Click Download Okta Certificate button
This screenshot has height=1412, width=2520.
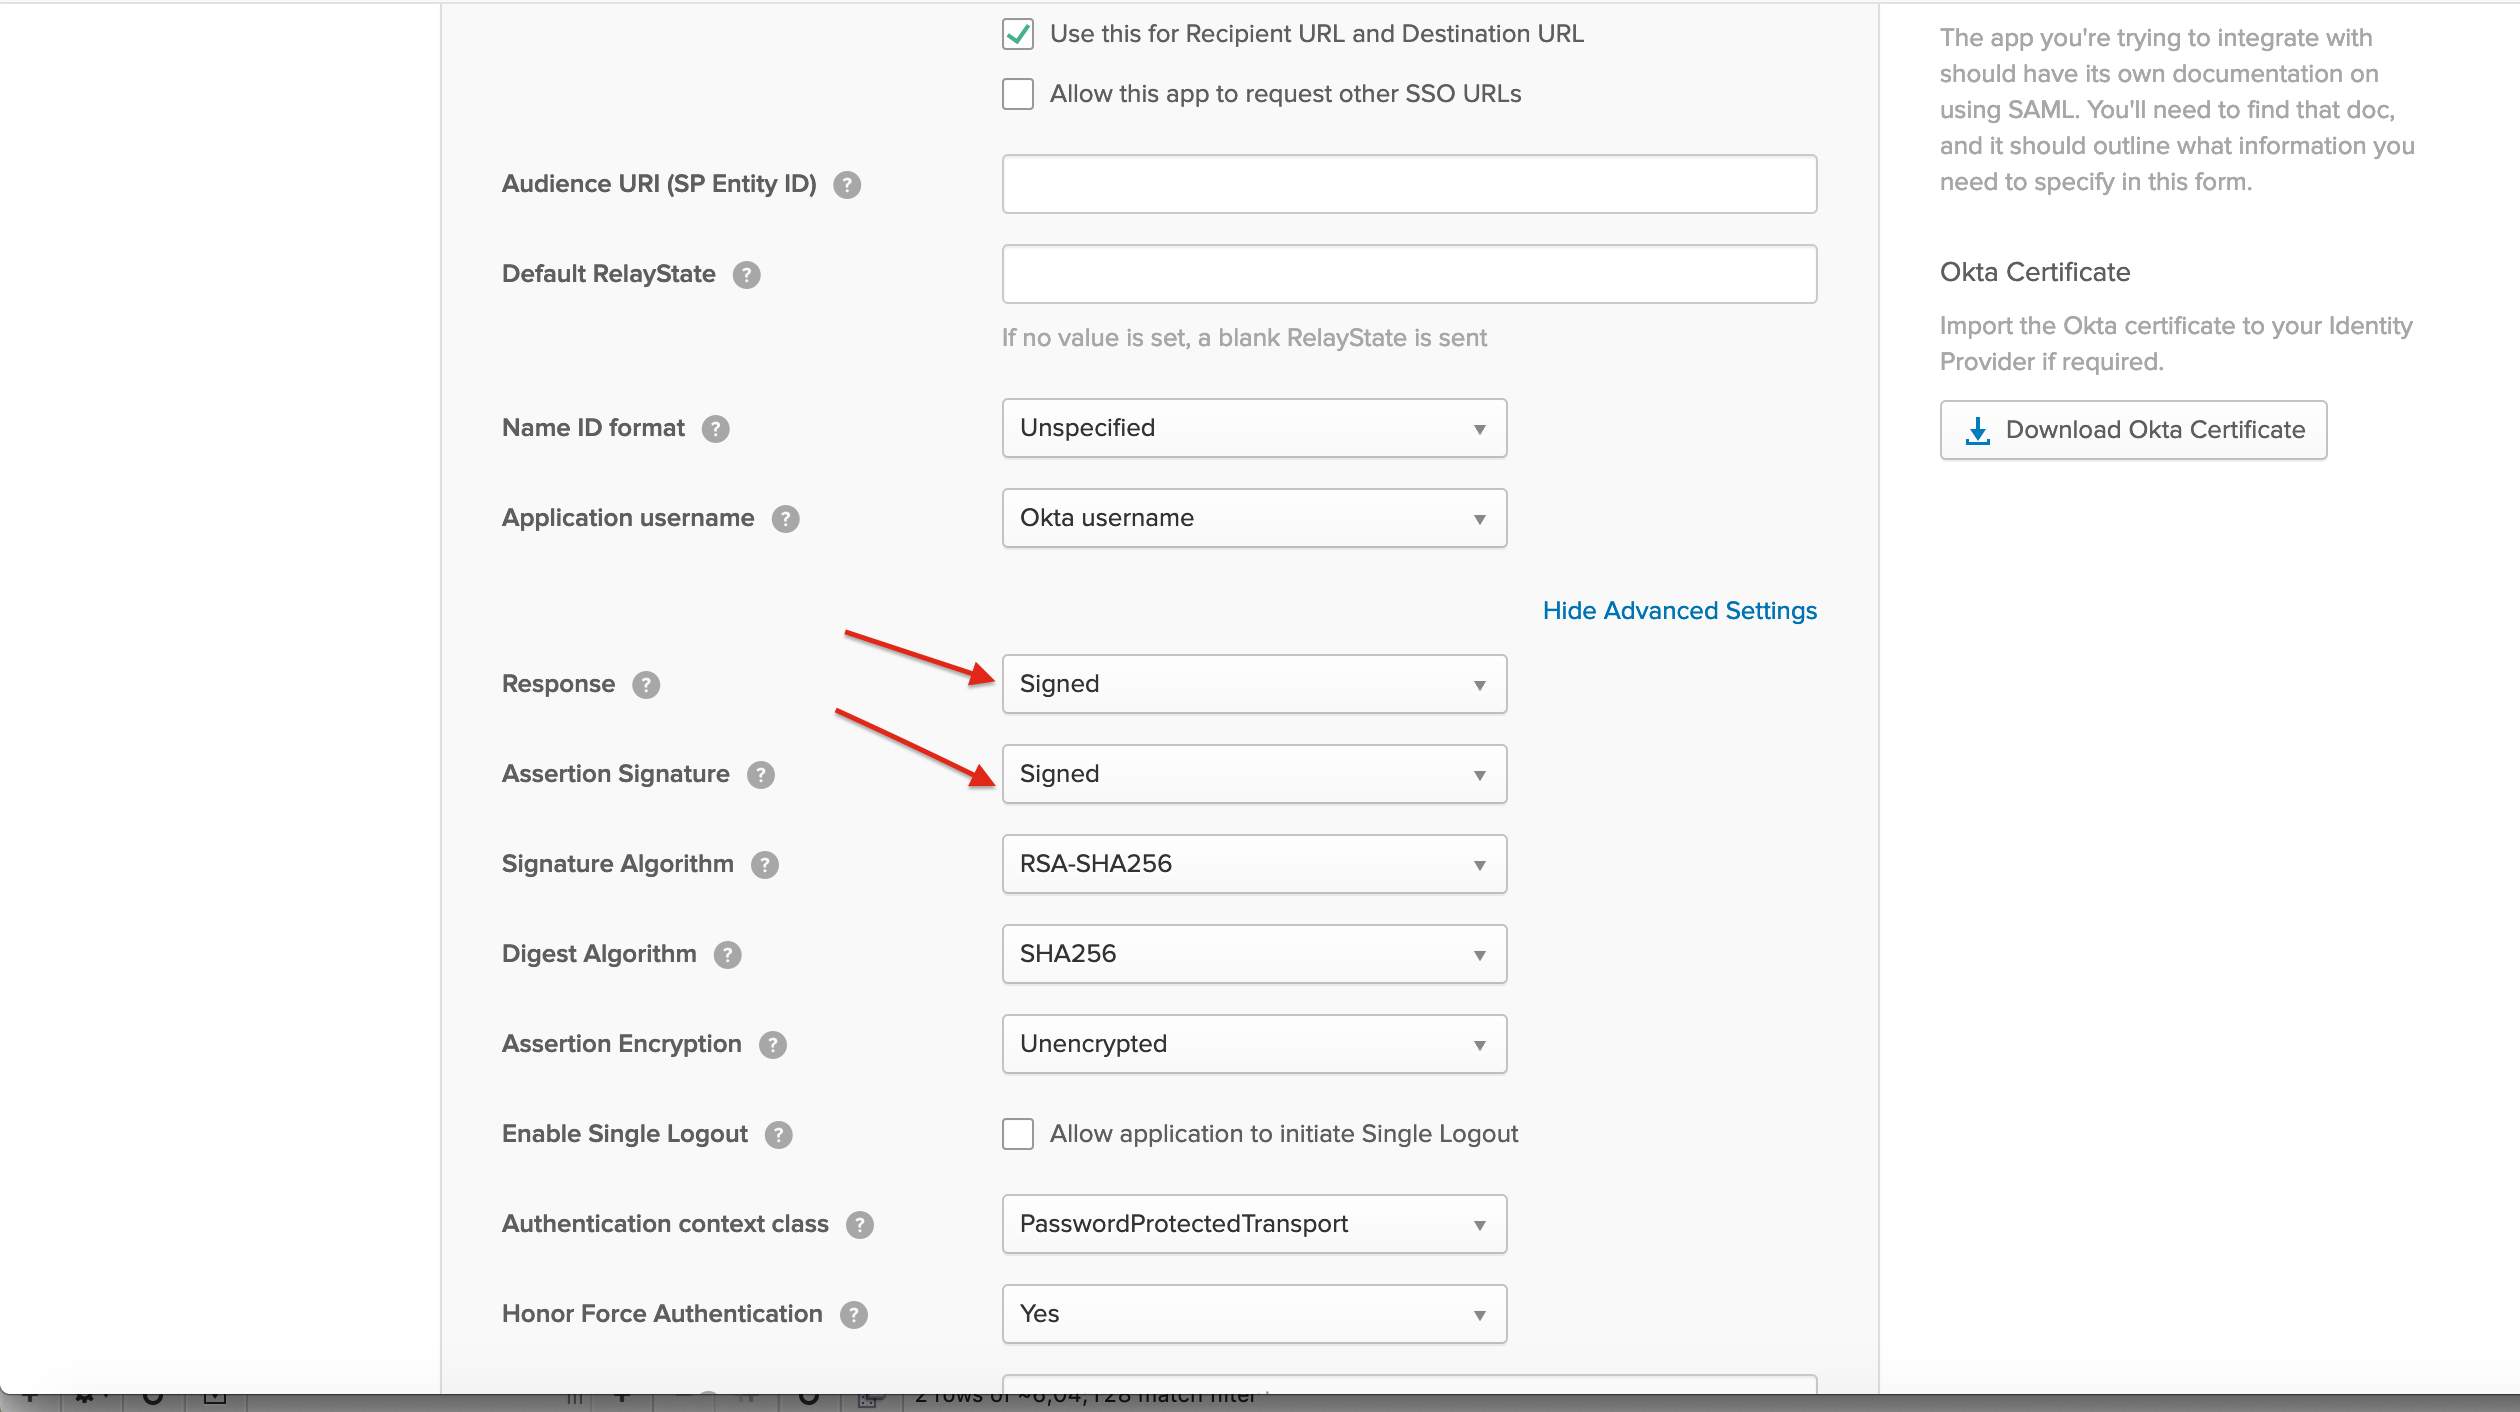pos(2133,430)
